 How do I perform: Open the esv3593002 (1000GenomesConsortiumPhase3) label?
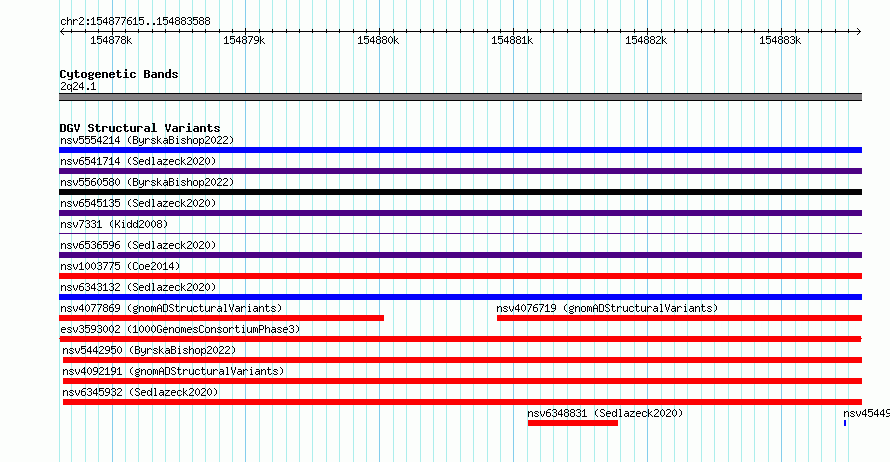coord(180,329)
